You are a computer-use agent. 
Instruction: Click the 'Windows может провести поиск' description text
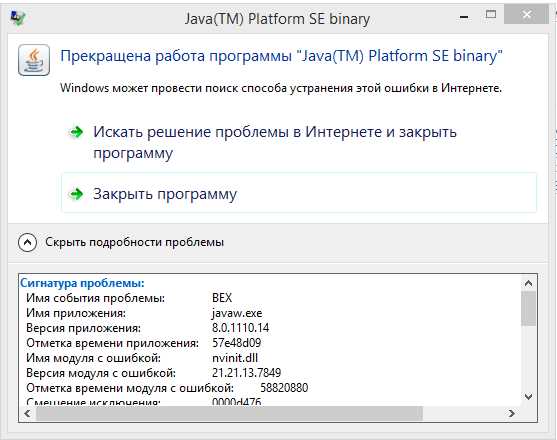281,88
